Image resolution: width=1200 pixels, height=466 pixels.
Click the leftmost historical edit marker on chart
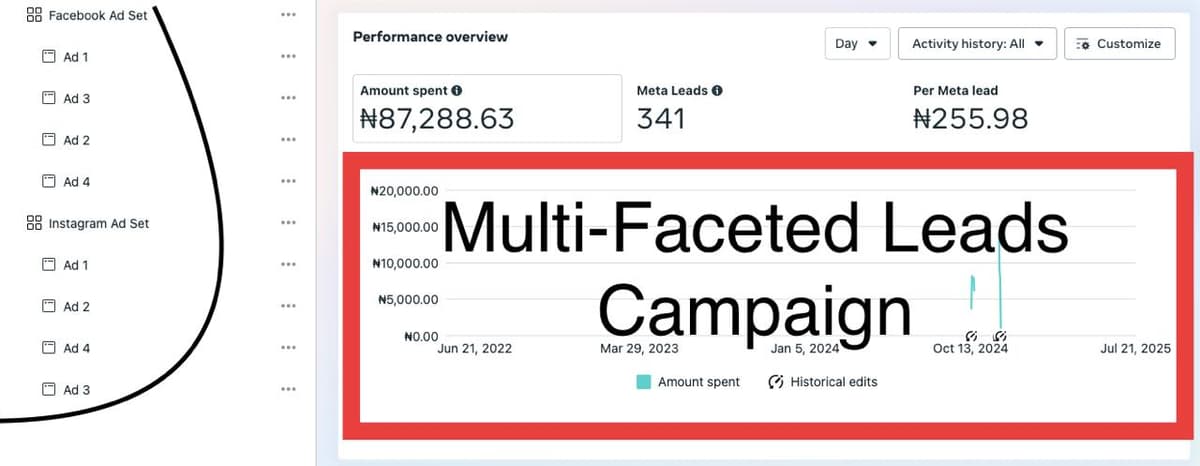[x=971, y=336]
